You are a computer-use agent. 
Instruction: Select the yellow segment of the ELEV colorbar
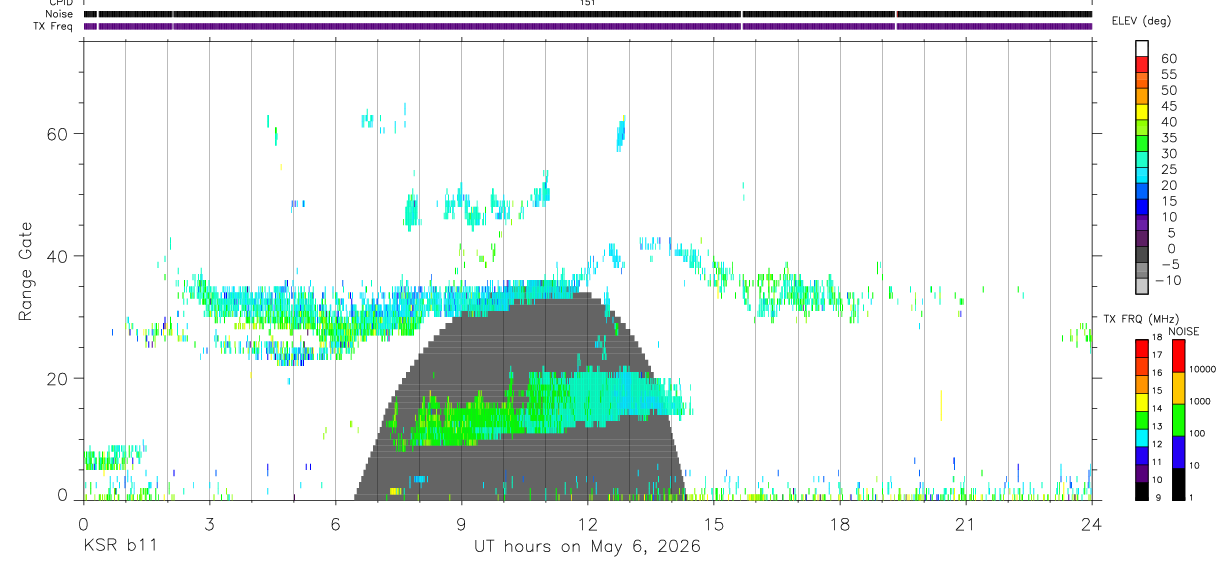pos(1142,111)
